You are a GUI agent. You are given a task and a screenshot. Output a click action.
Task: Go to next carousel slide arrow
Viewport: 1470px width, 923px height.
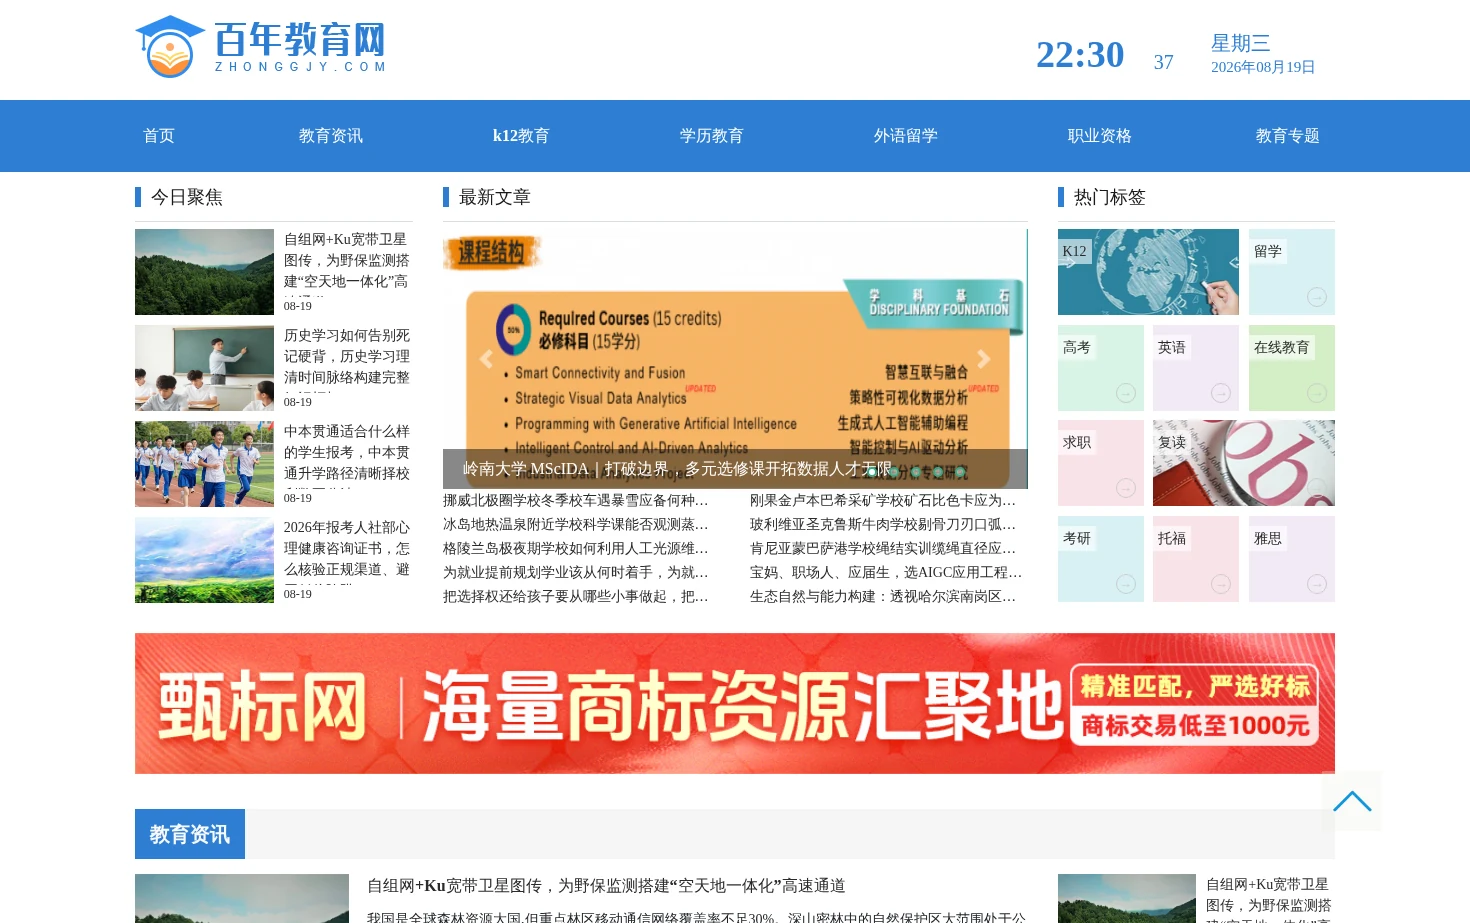[984, 359]
